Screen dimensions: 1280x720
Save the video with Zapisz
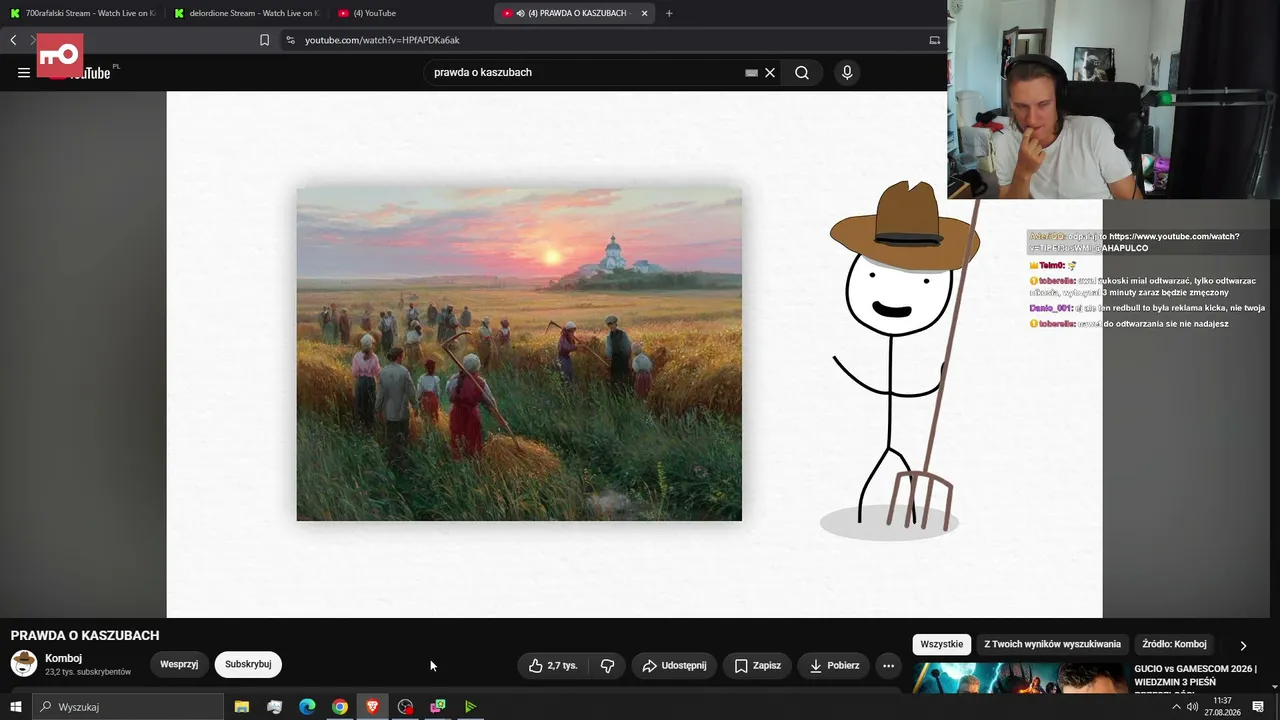pos(758,665)
